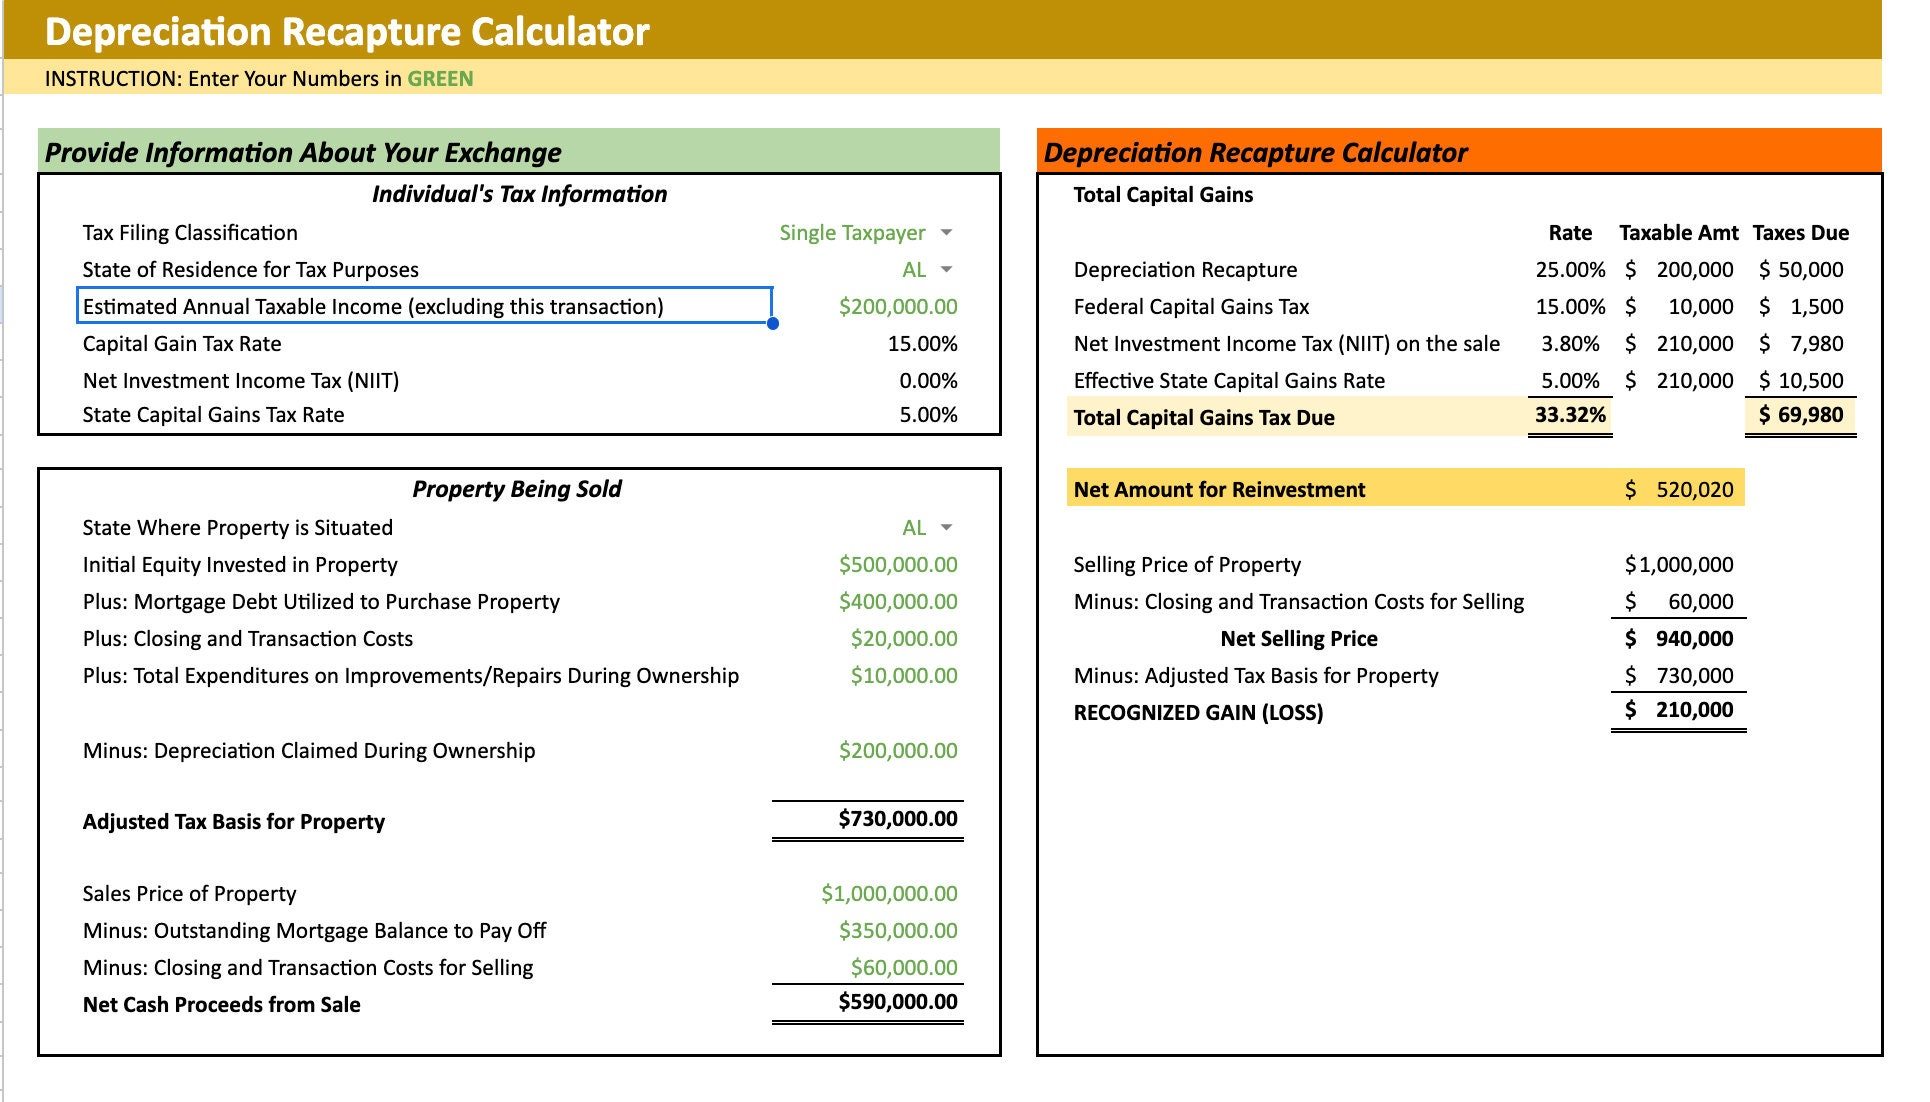This screenshot has height=1102, width=1930.
Task: Click selling closing costs $60,000.00 cell
Action: [x=903, y=968]
